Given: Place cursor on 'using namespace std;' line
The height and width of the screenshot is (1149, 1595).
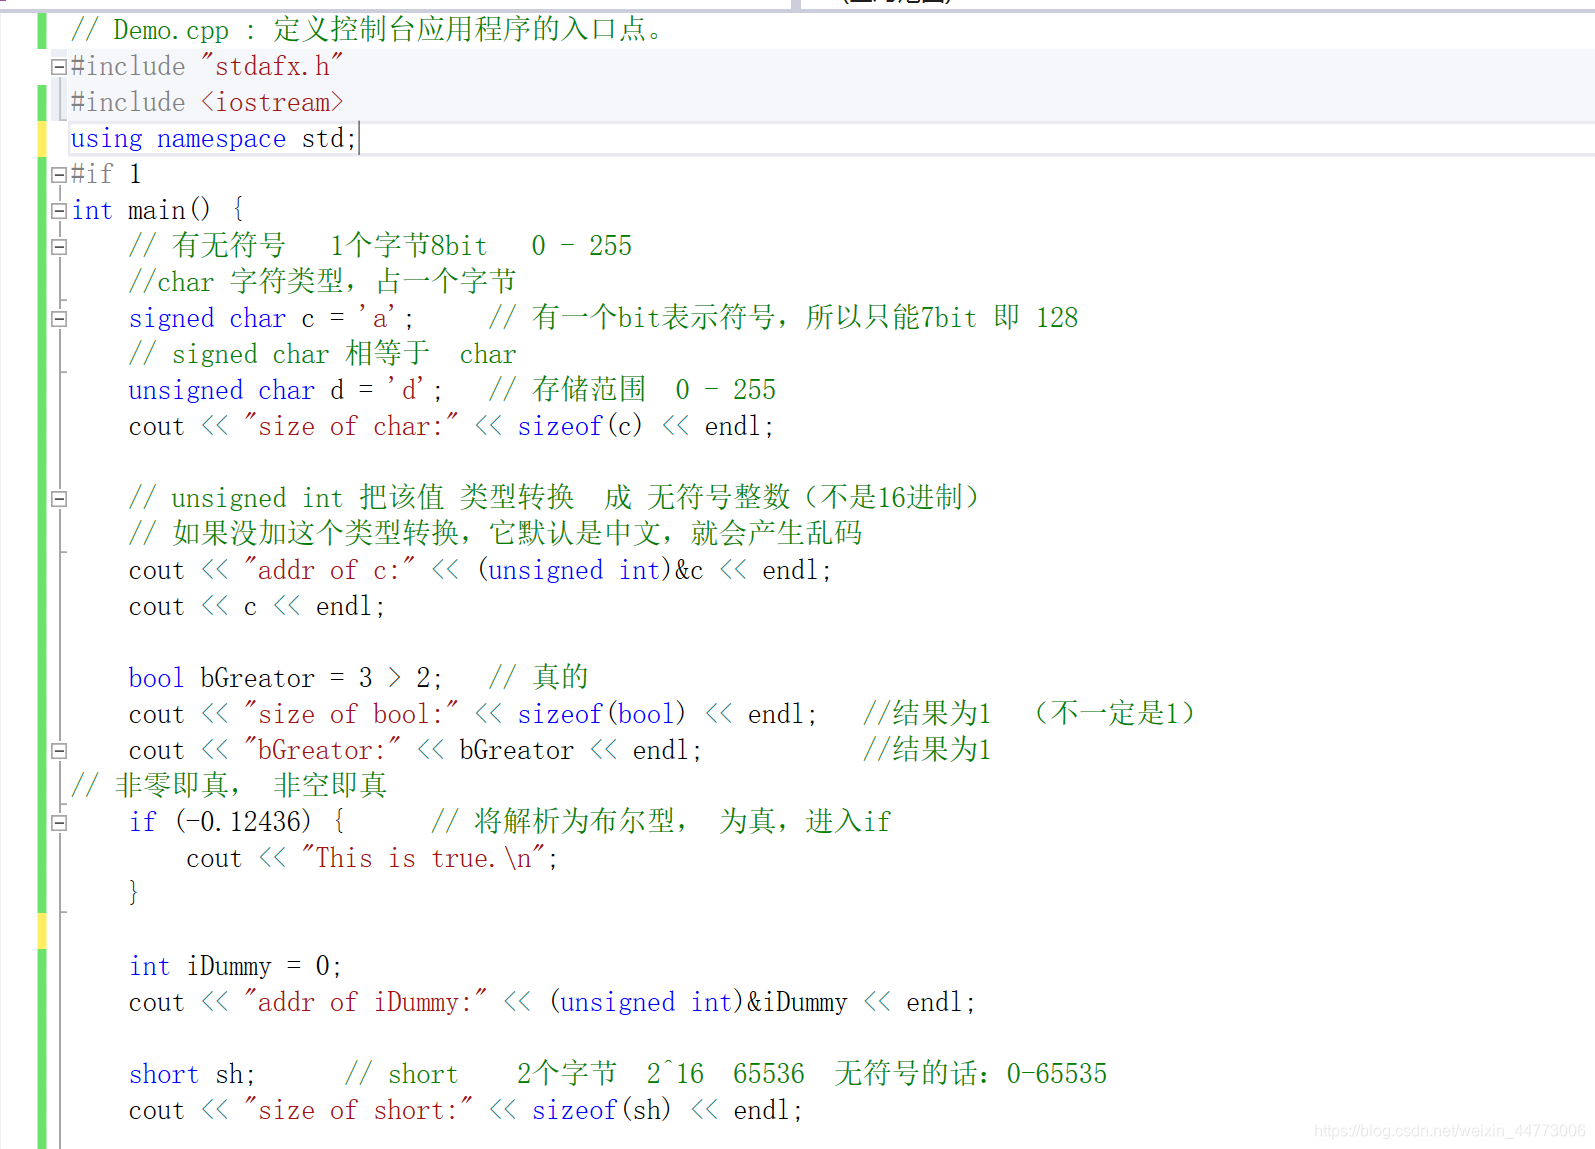Looking at the screenshot, I should pos(213,139).
